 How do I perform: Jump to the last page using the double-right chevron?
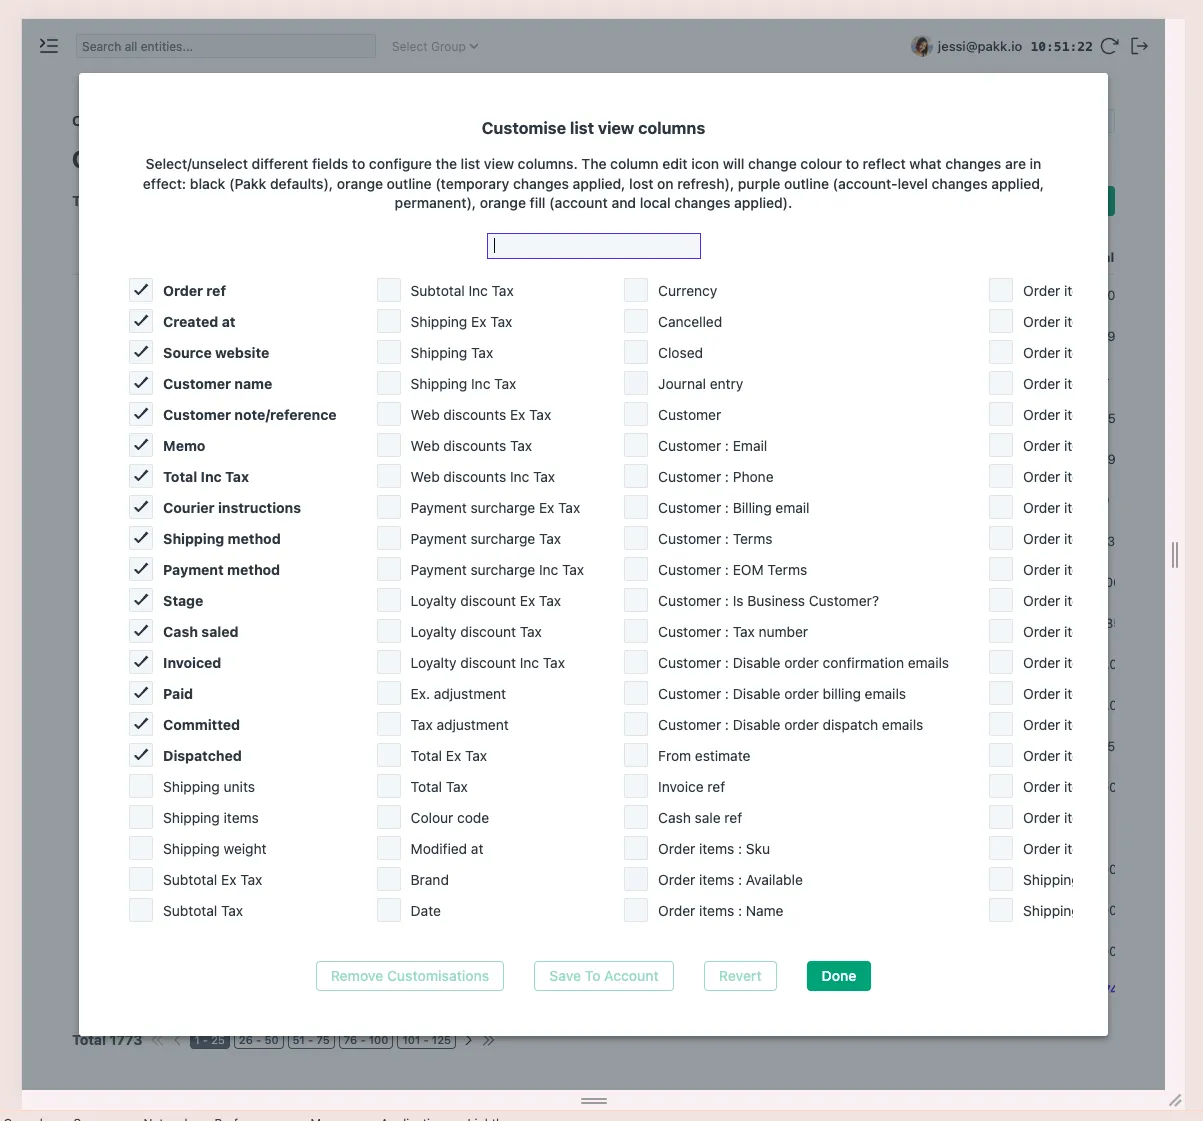(x=488, y=1040)
